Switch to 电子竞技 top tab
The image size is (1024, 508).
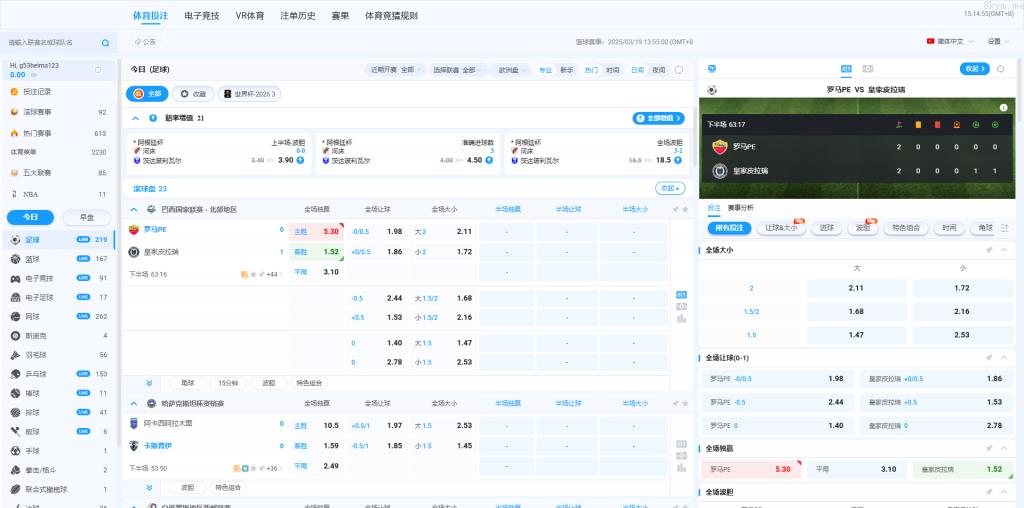[204, 16]
